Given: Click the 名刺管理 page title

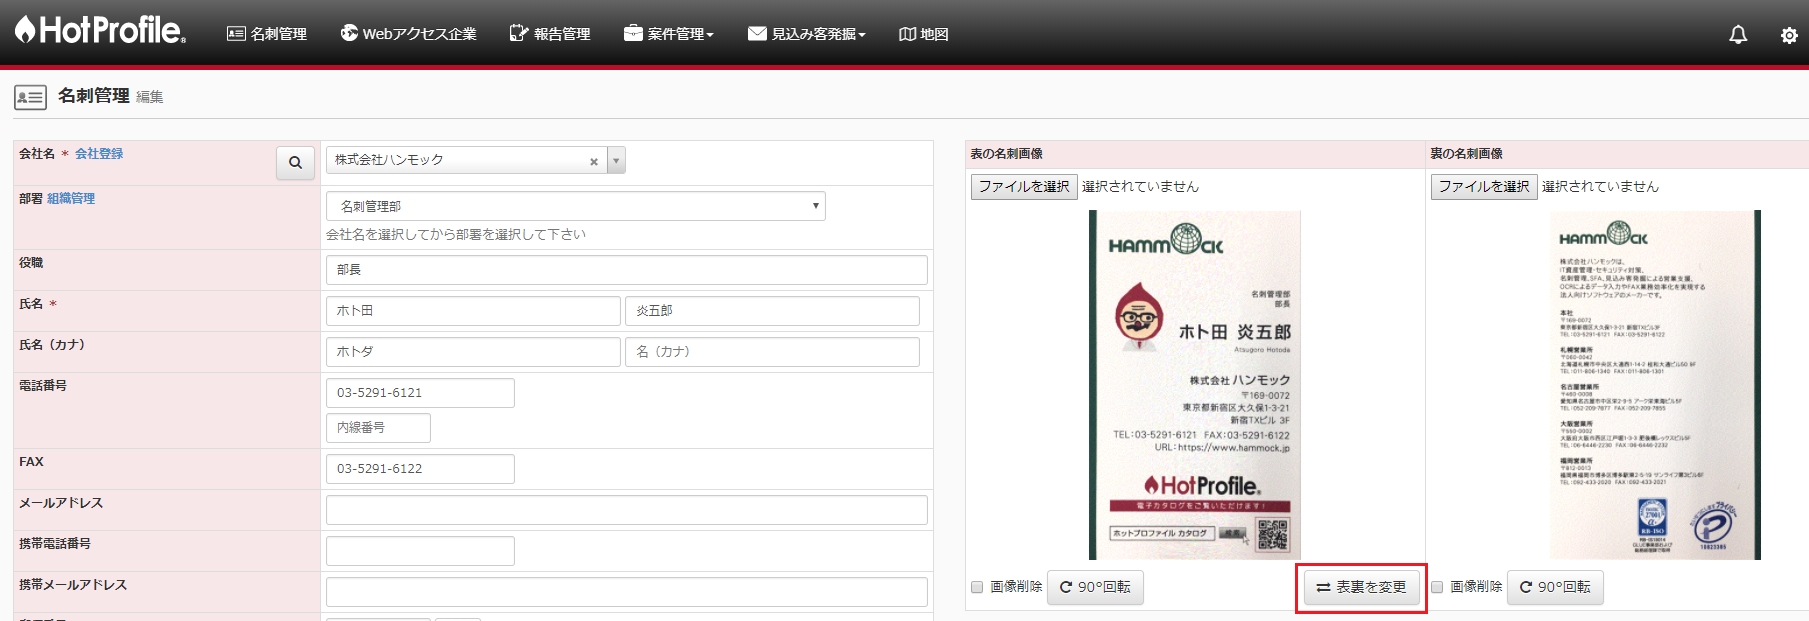Looking at the screenshot, I should 94,96.
